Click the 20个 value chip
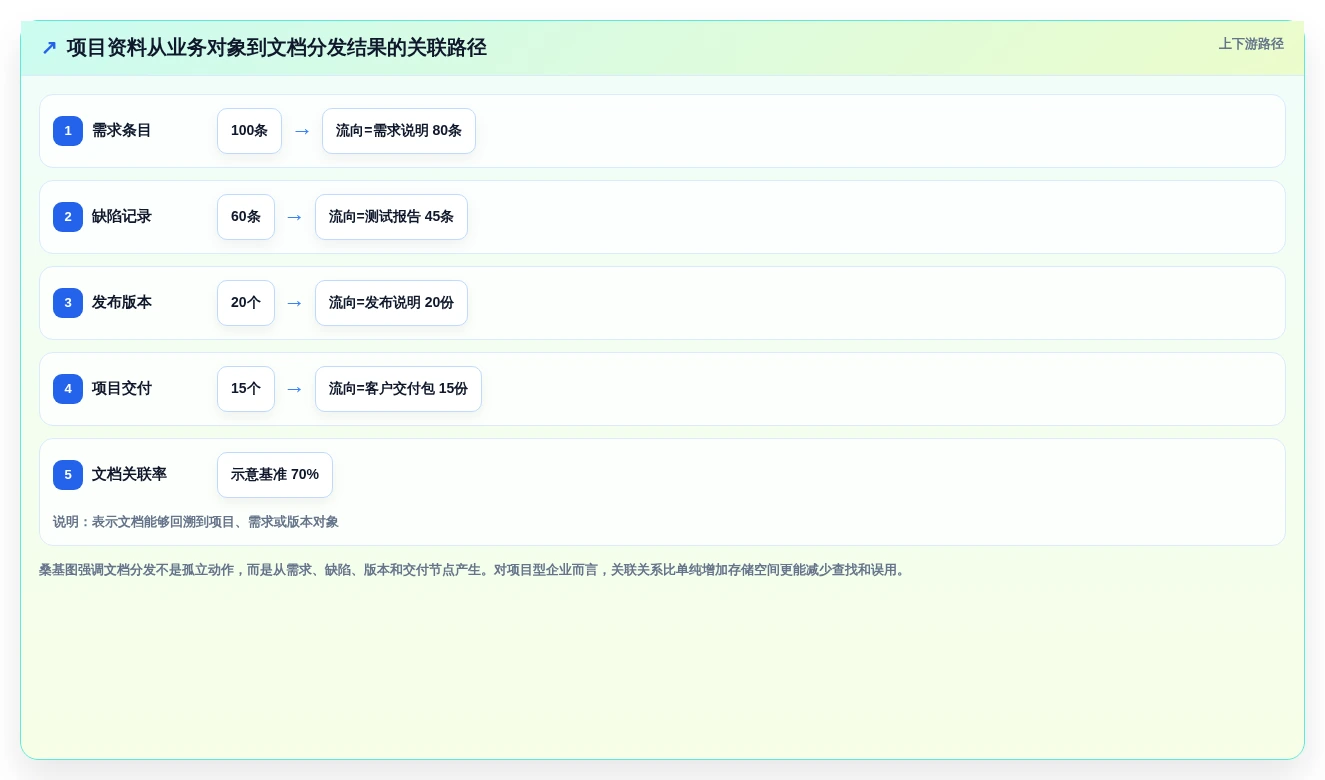The width and height of the screenshot is (1325, 780). coord(246,303)
